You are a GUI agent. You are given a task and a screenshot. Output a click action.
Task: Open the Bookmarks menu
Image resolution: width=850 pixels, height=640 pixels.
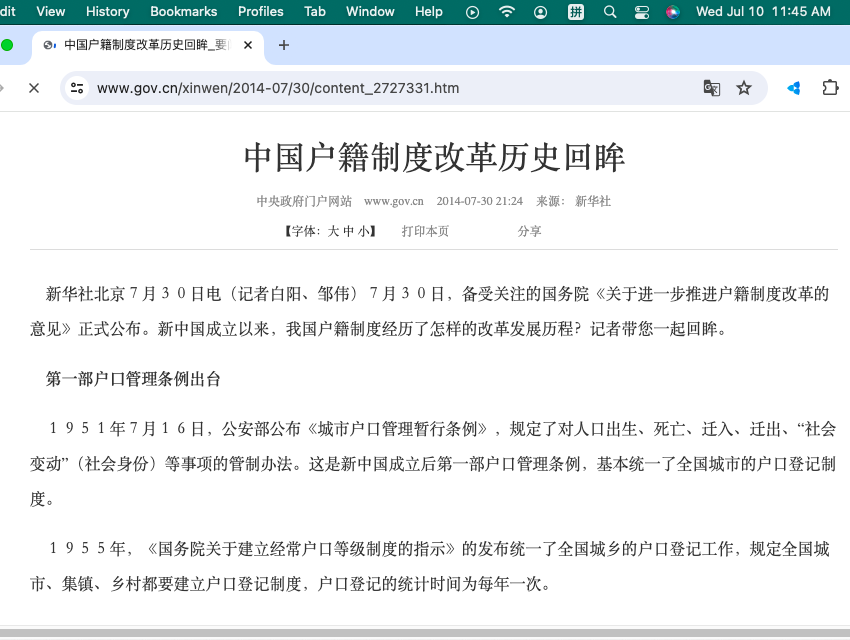point(183,12)
